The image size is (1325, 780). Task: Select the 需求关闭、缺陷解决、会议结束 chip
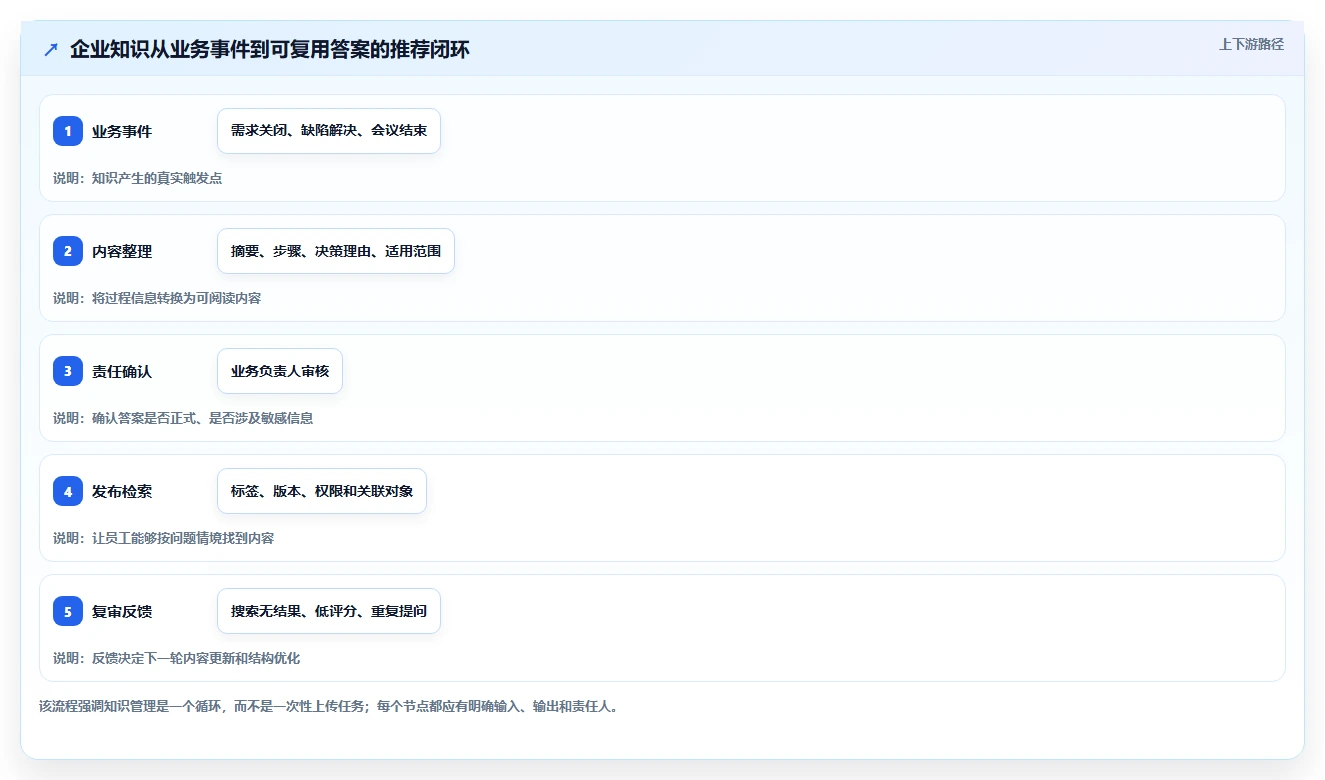tap(329, 131)
